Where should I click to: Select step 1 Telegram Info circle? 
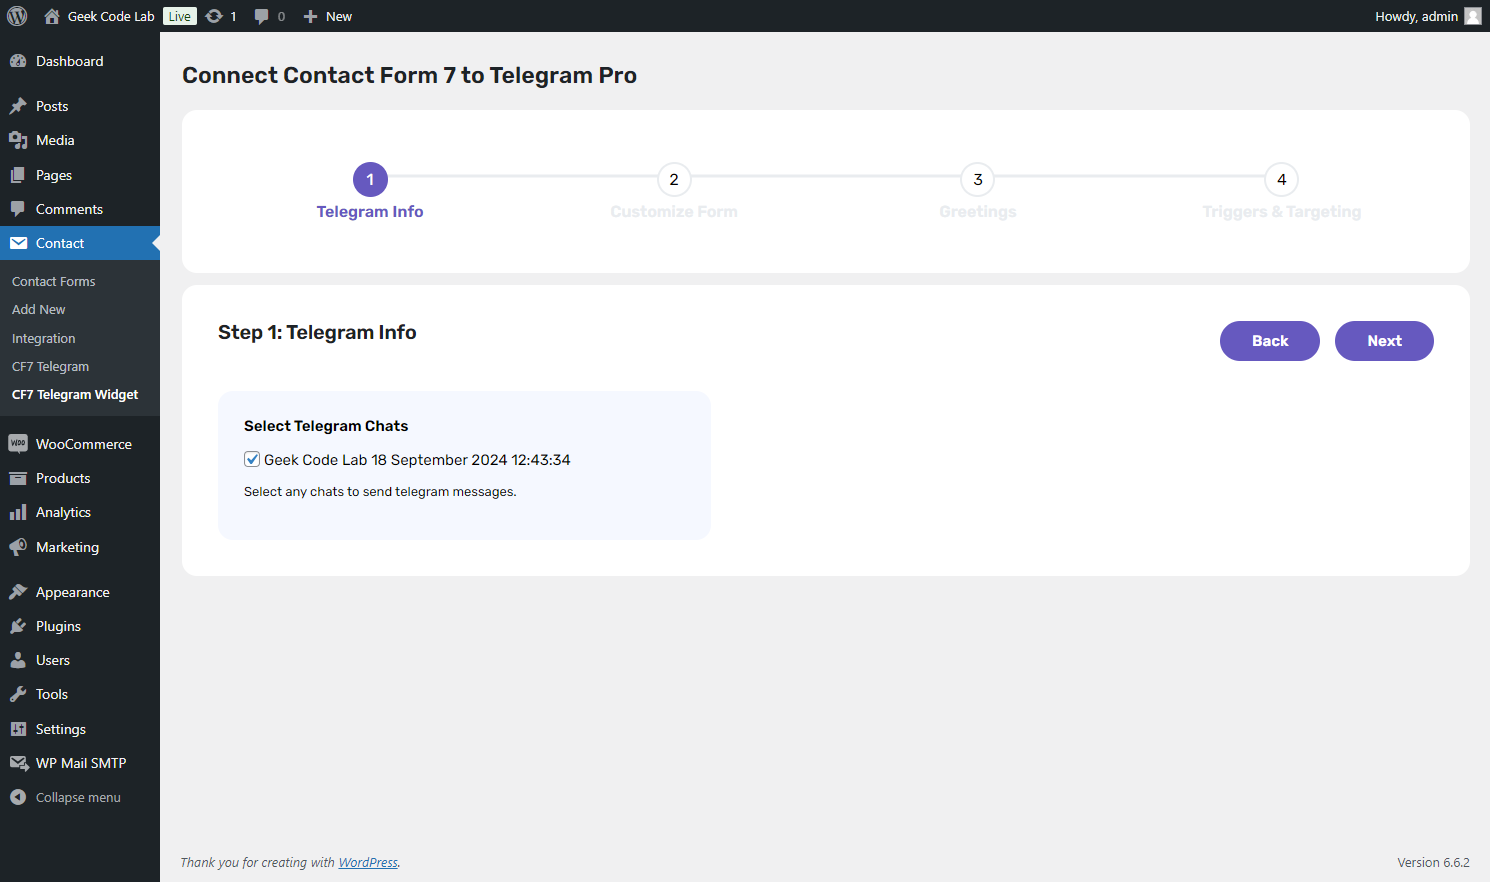click(x=370, y=180)
